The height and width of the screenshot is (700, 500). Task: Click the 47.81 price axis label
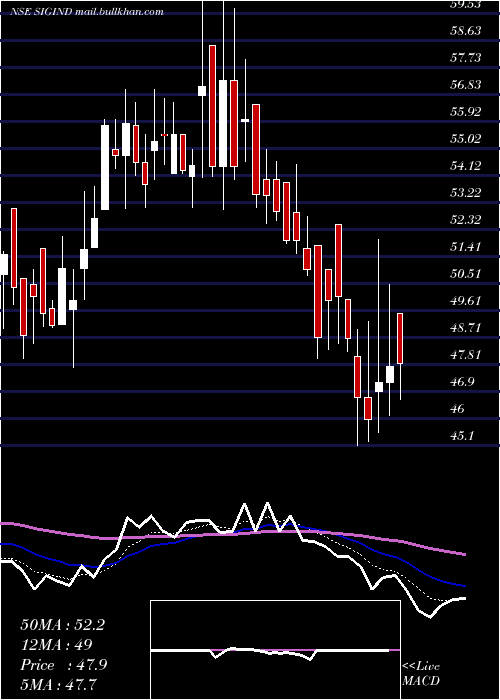click(x=466, y=354)
